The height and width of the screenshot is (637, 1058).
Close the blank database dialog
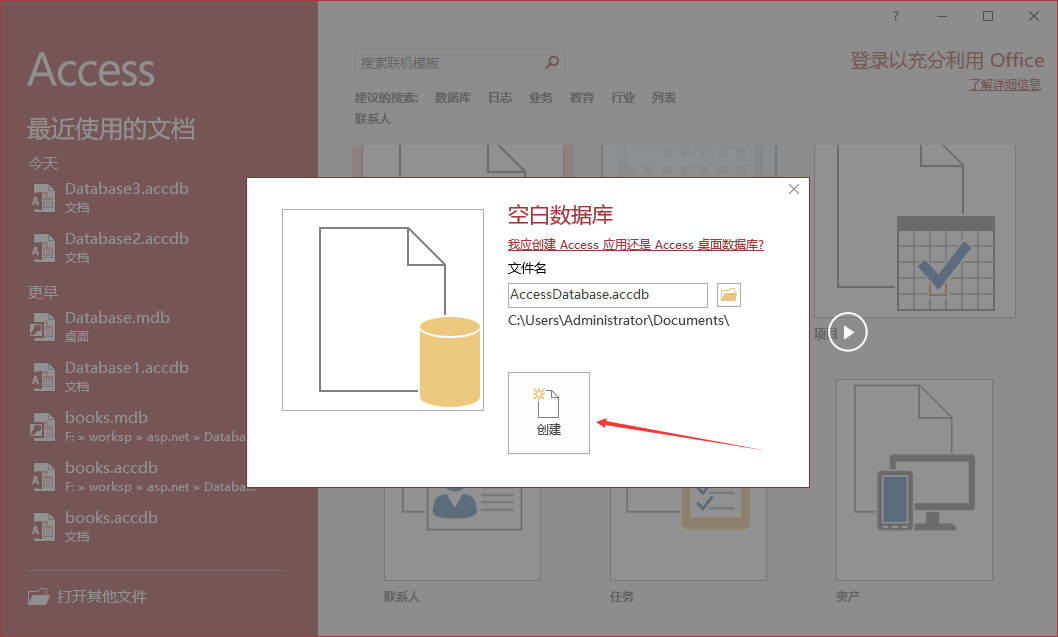(x=794, y=189)
